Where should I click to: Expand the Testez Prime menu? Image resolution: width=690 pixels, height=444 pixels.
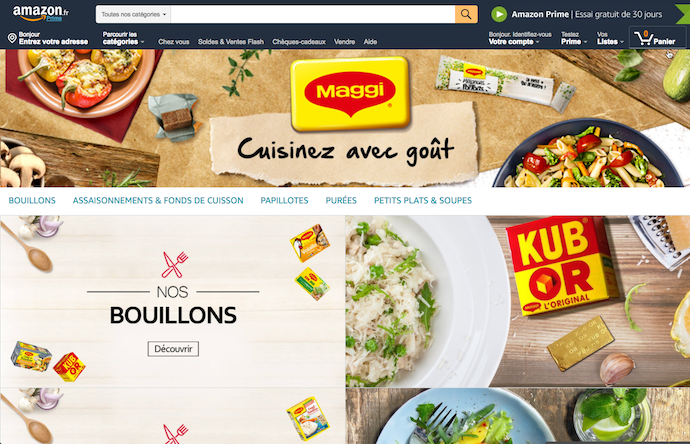pyautogui.click(x=574, y=38)
